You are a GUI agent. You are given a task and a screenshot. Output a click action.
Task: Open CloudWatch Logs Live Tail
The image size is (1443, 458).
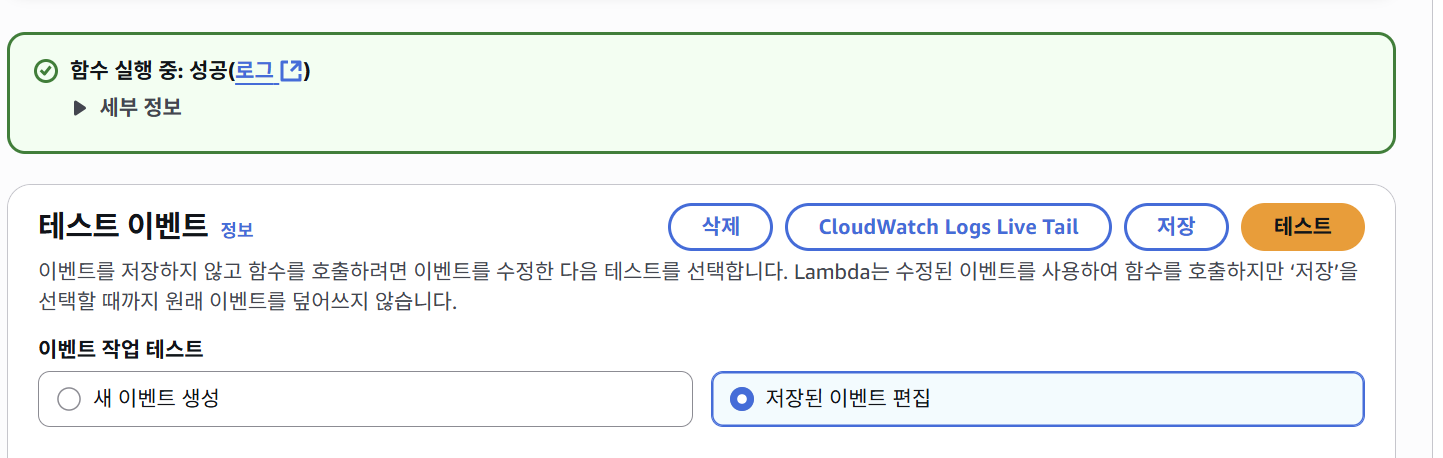(948, 227)
